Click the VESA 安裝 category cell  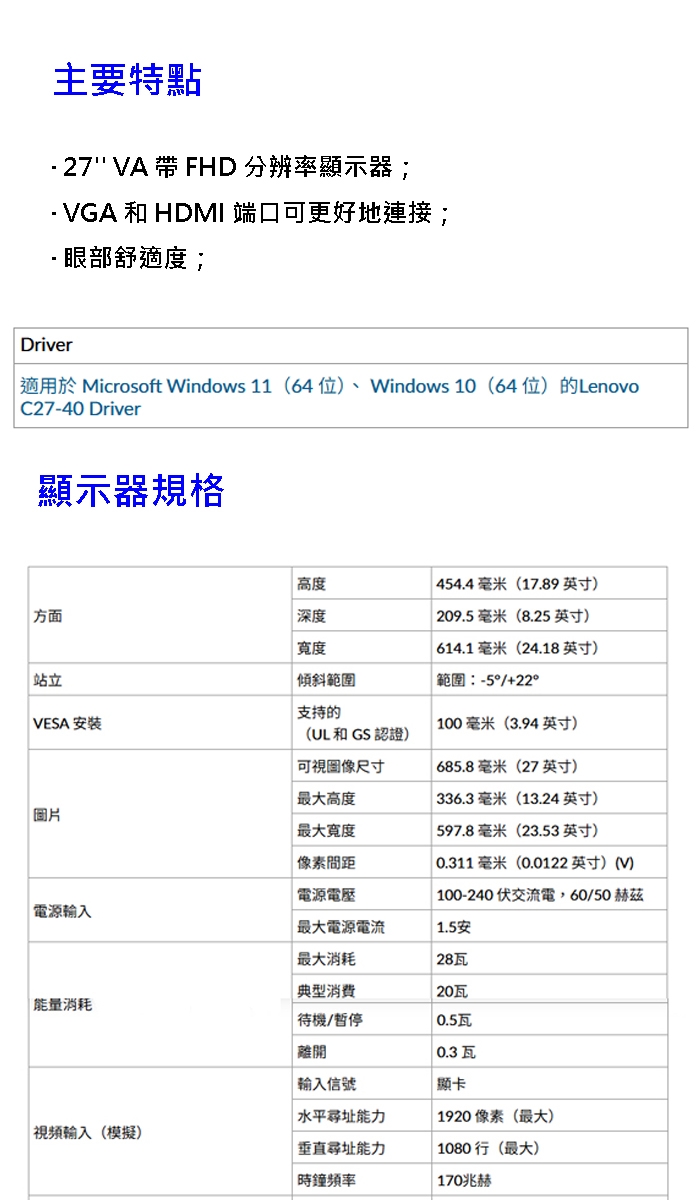click(67, 723)
